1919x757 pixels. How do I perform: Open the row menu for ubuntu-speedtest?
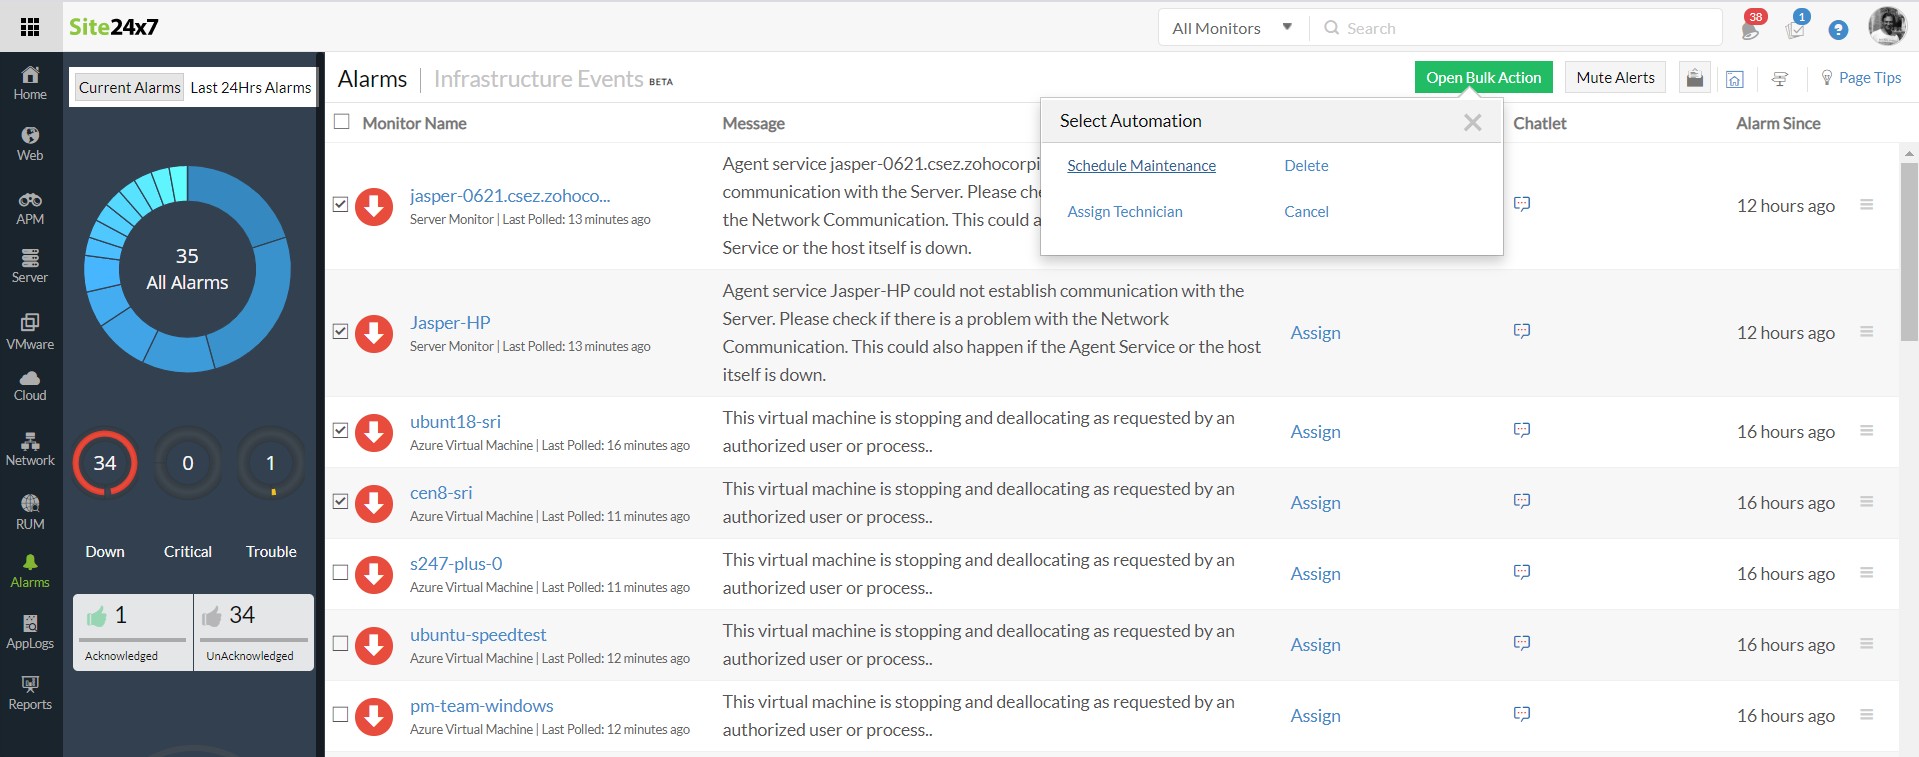(x=1866, y=643)
